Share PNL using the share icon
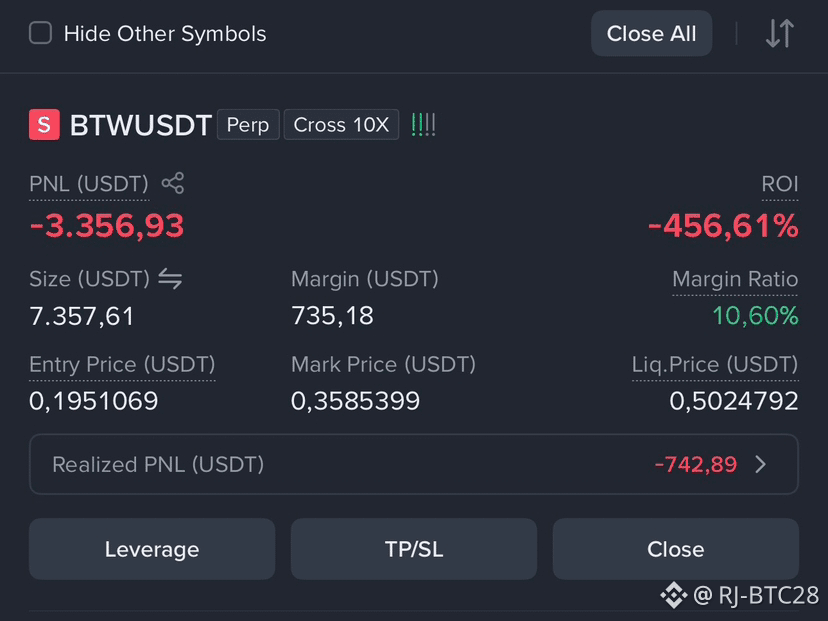Image resolution: width=828 pixels, height=621 pixels. [x=173, y=183]
